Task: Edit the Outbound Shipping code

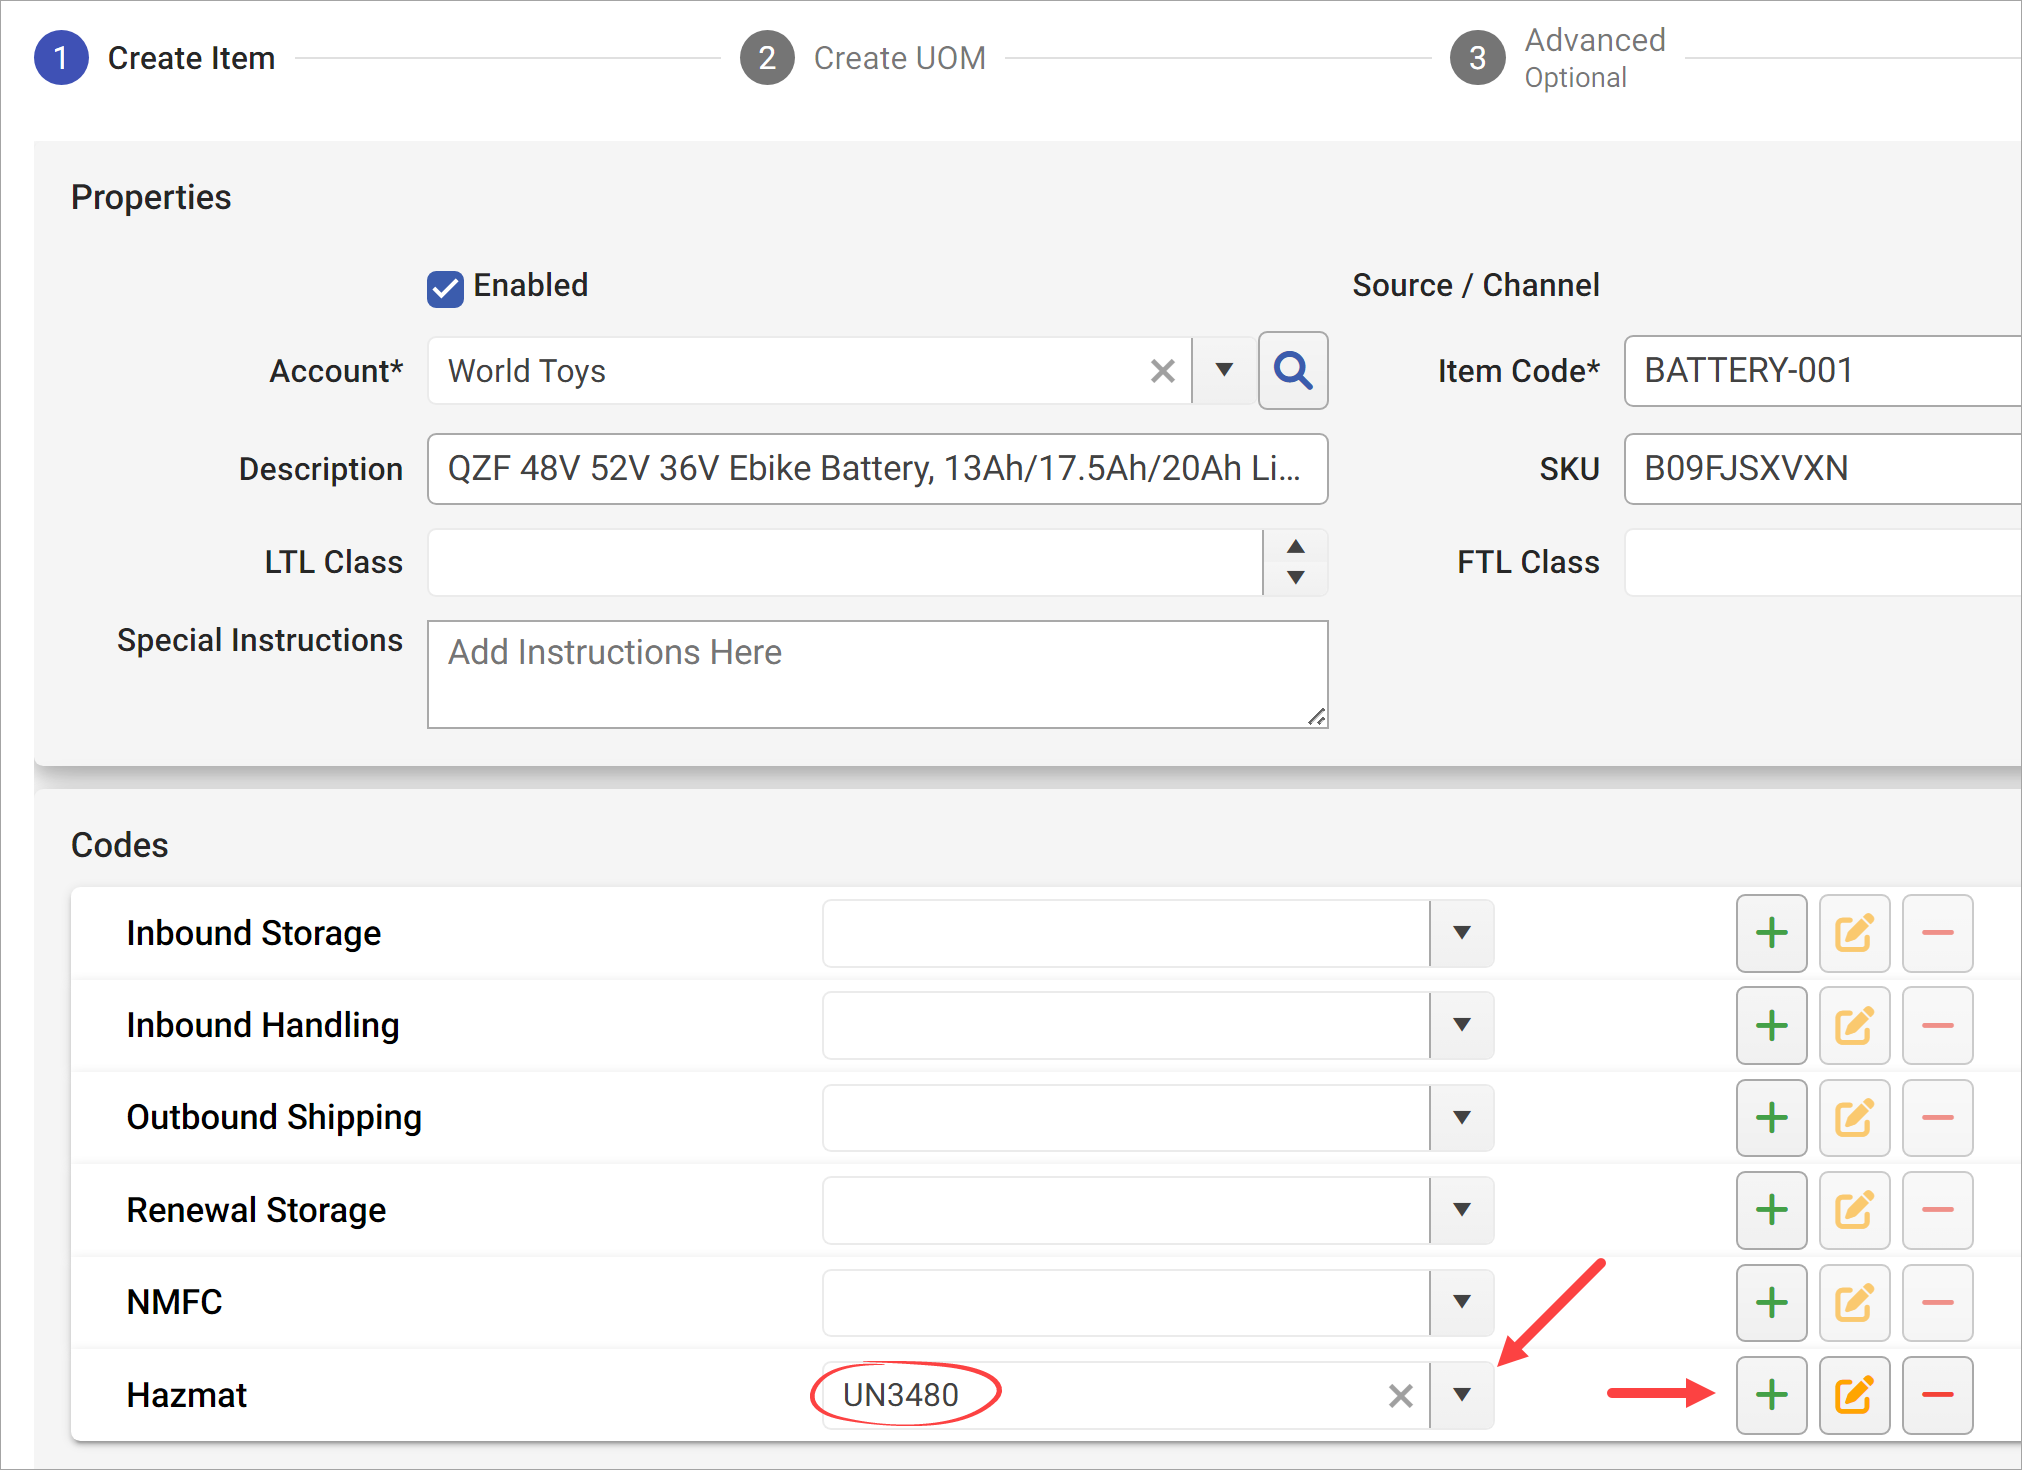Action: coord(1854,1117)
